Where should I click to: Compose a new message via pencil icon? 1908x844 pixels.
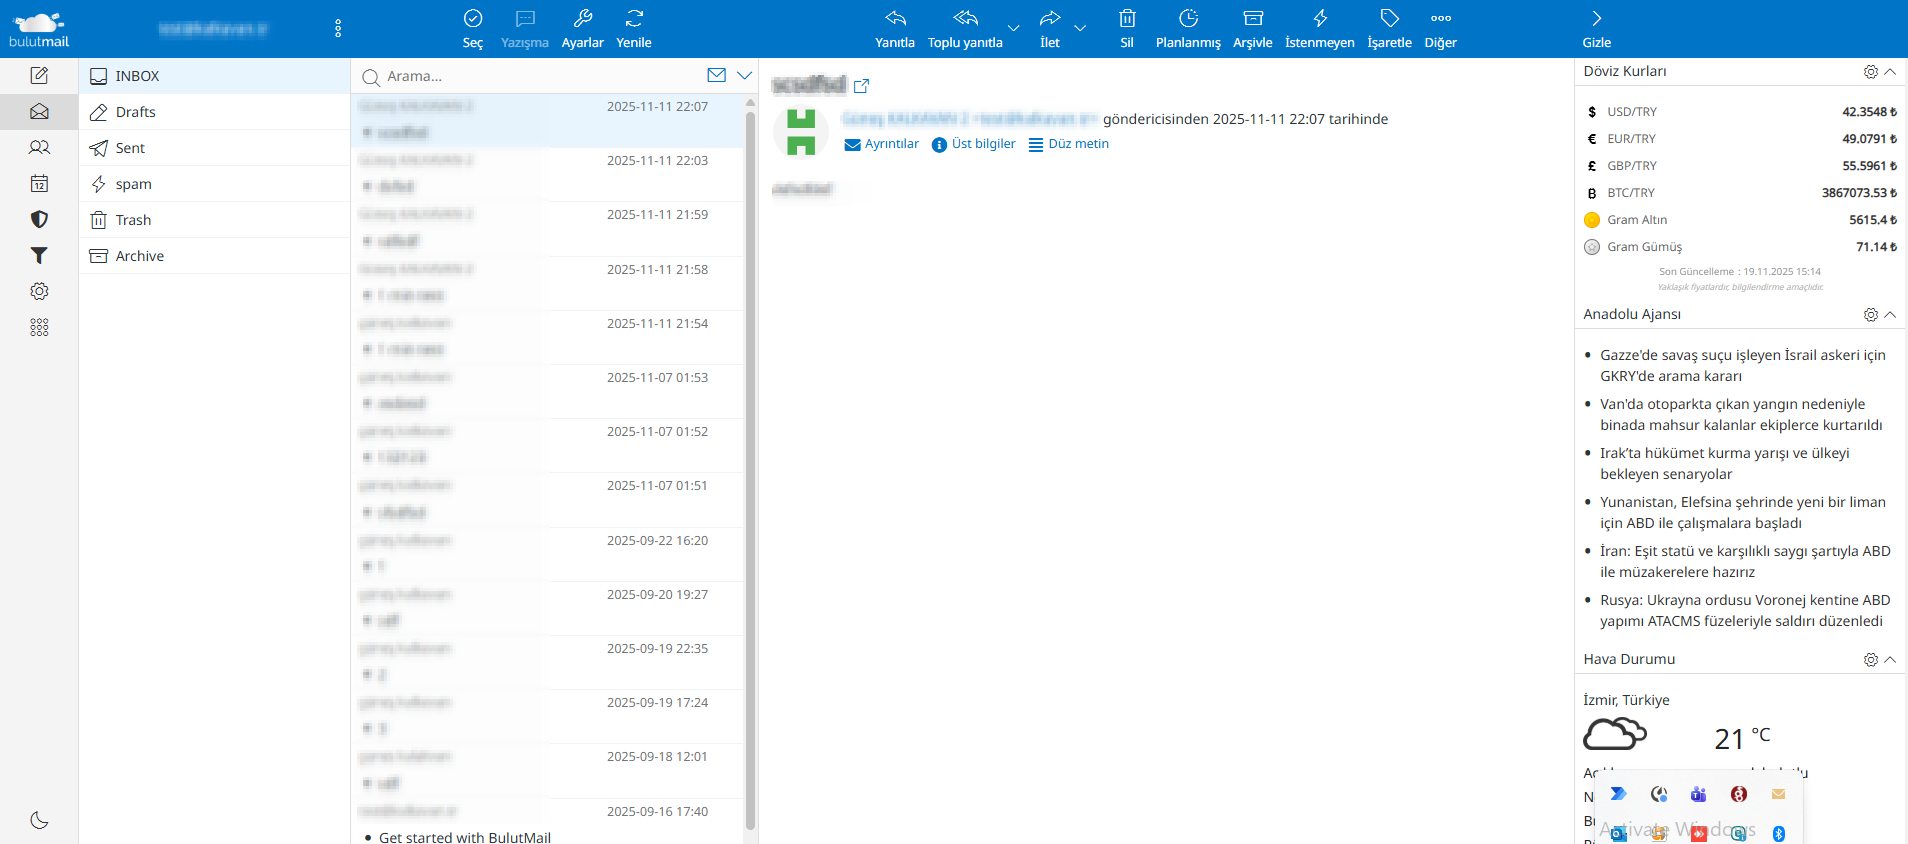click(39, 75)
